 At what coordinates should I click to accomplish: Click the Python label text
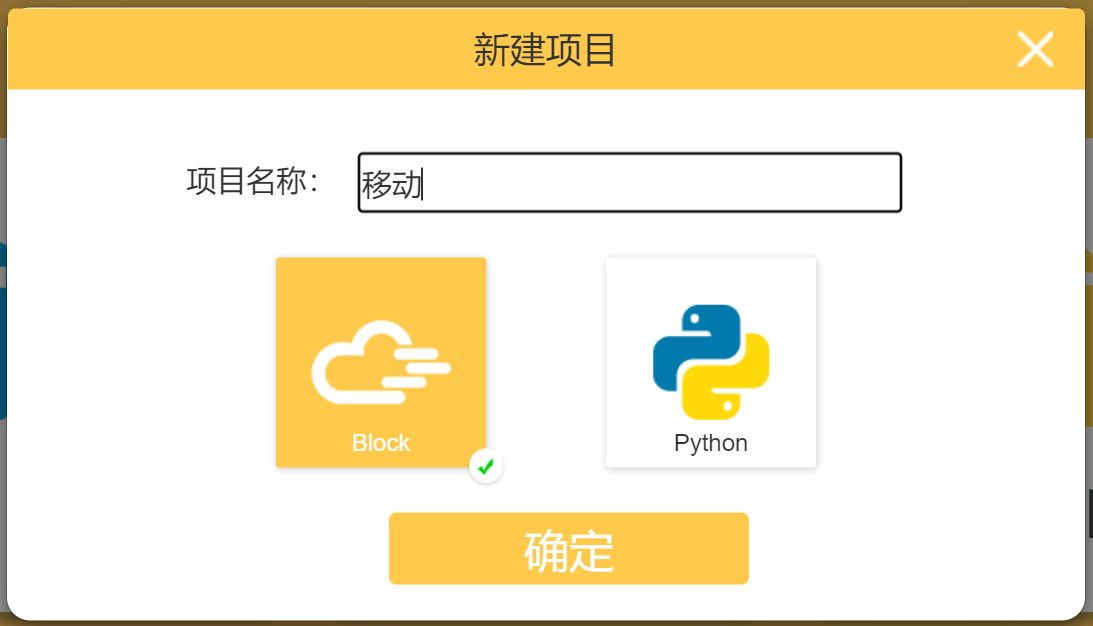(711, 443)
